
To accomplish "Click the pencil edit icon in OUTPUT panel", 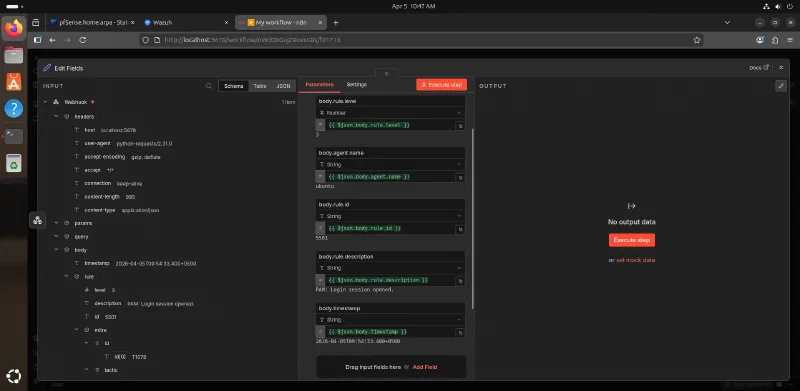I will click(x=781, y=86).
